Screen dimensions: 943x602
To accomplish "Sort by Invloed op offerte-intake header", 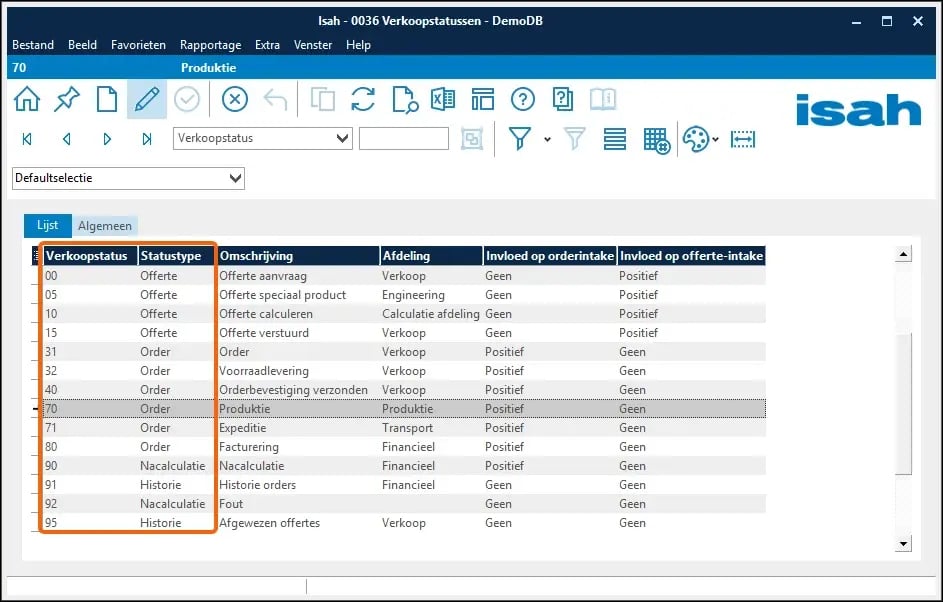I will pos(692,256).
